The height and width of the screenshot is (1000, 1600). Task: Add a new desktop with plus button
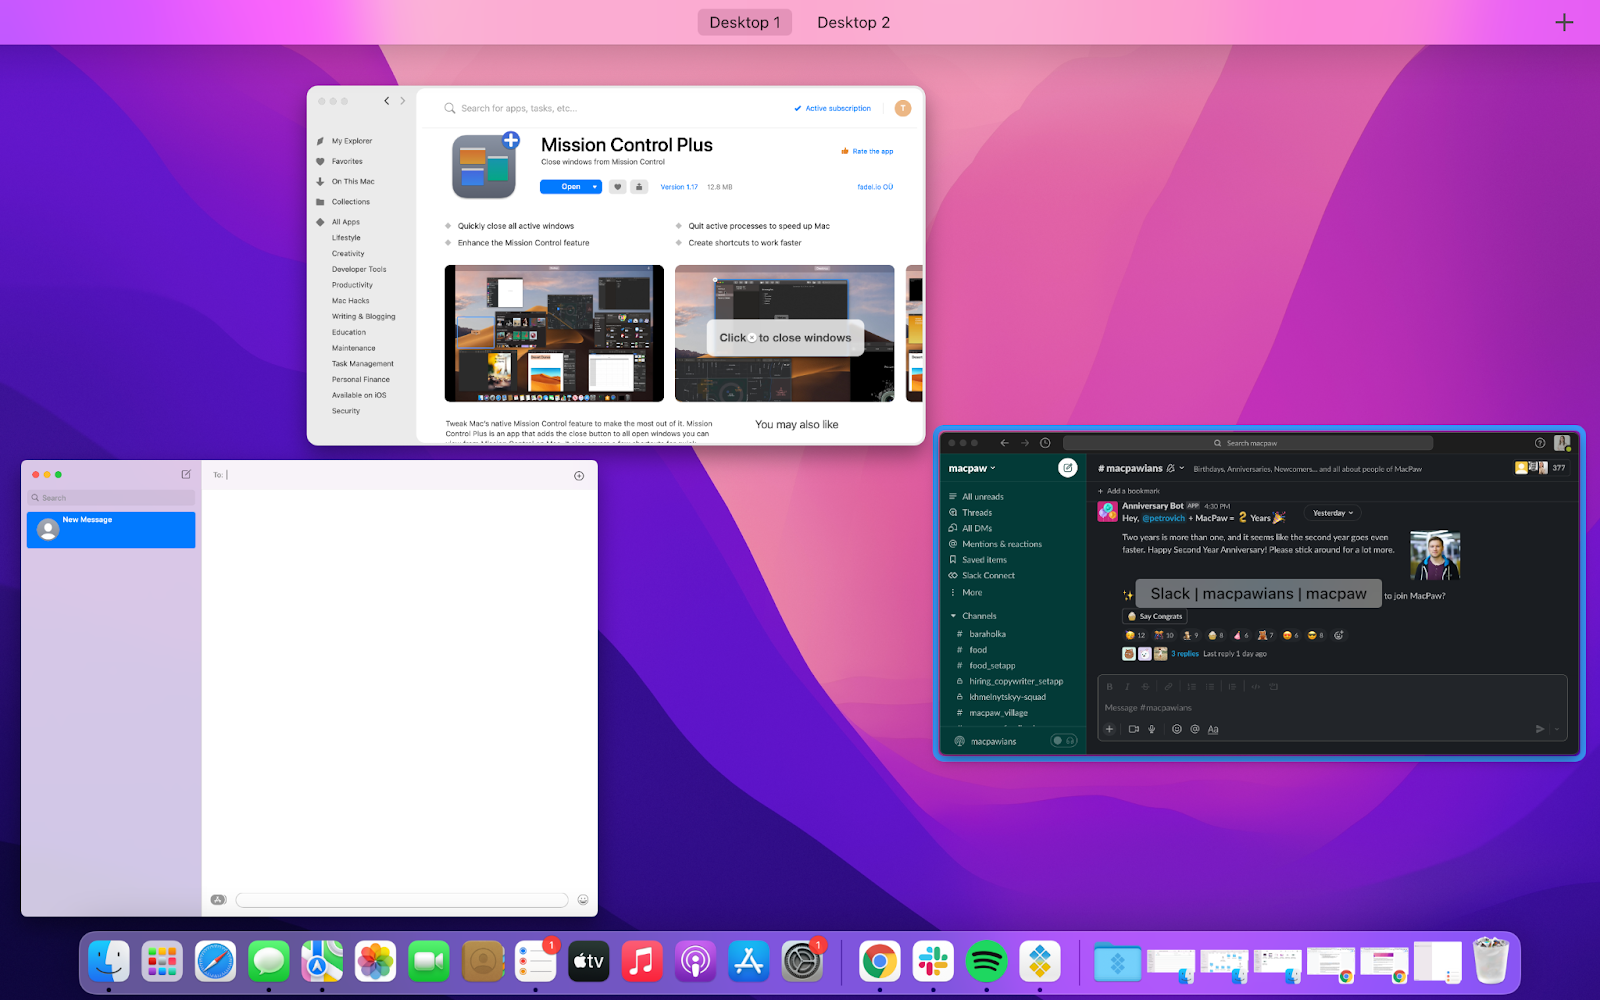[1564, 22]
